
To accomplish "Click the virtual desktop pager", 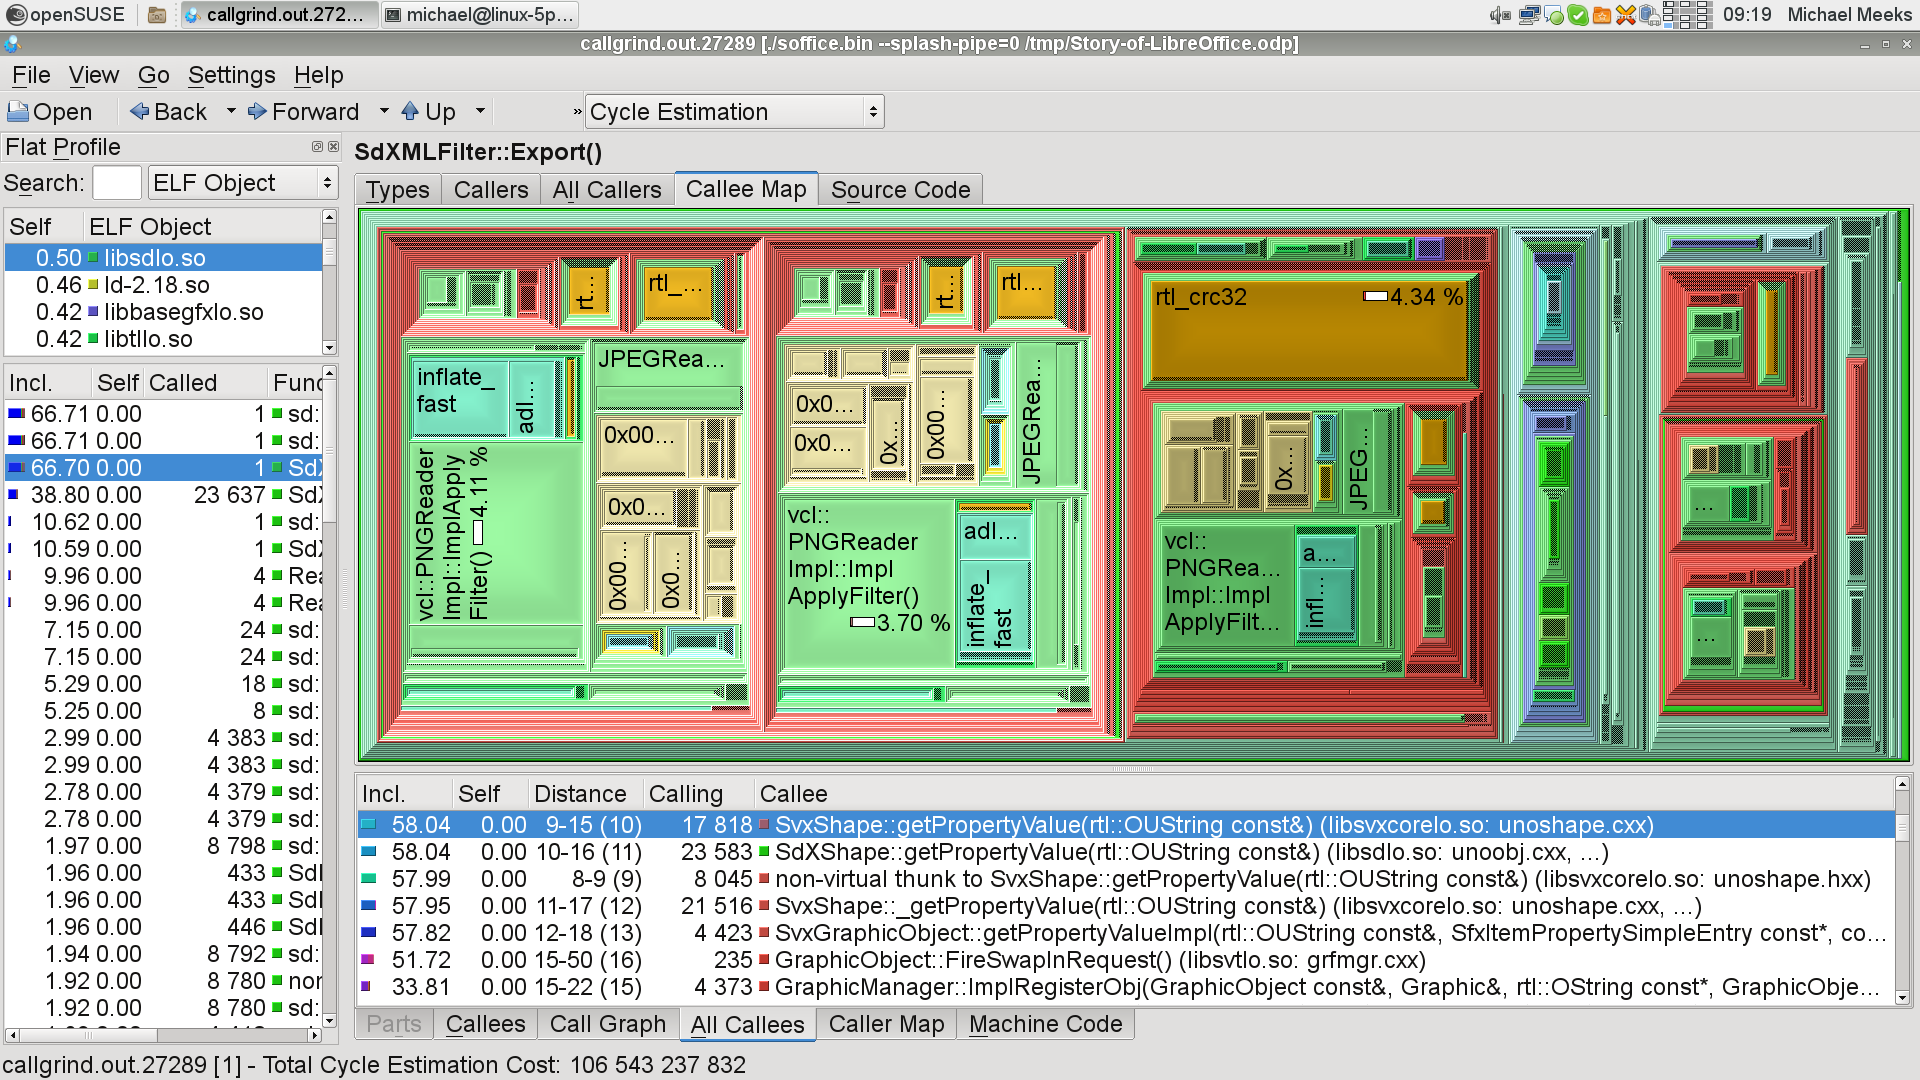I will (1689, 15).
